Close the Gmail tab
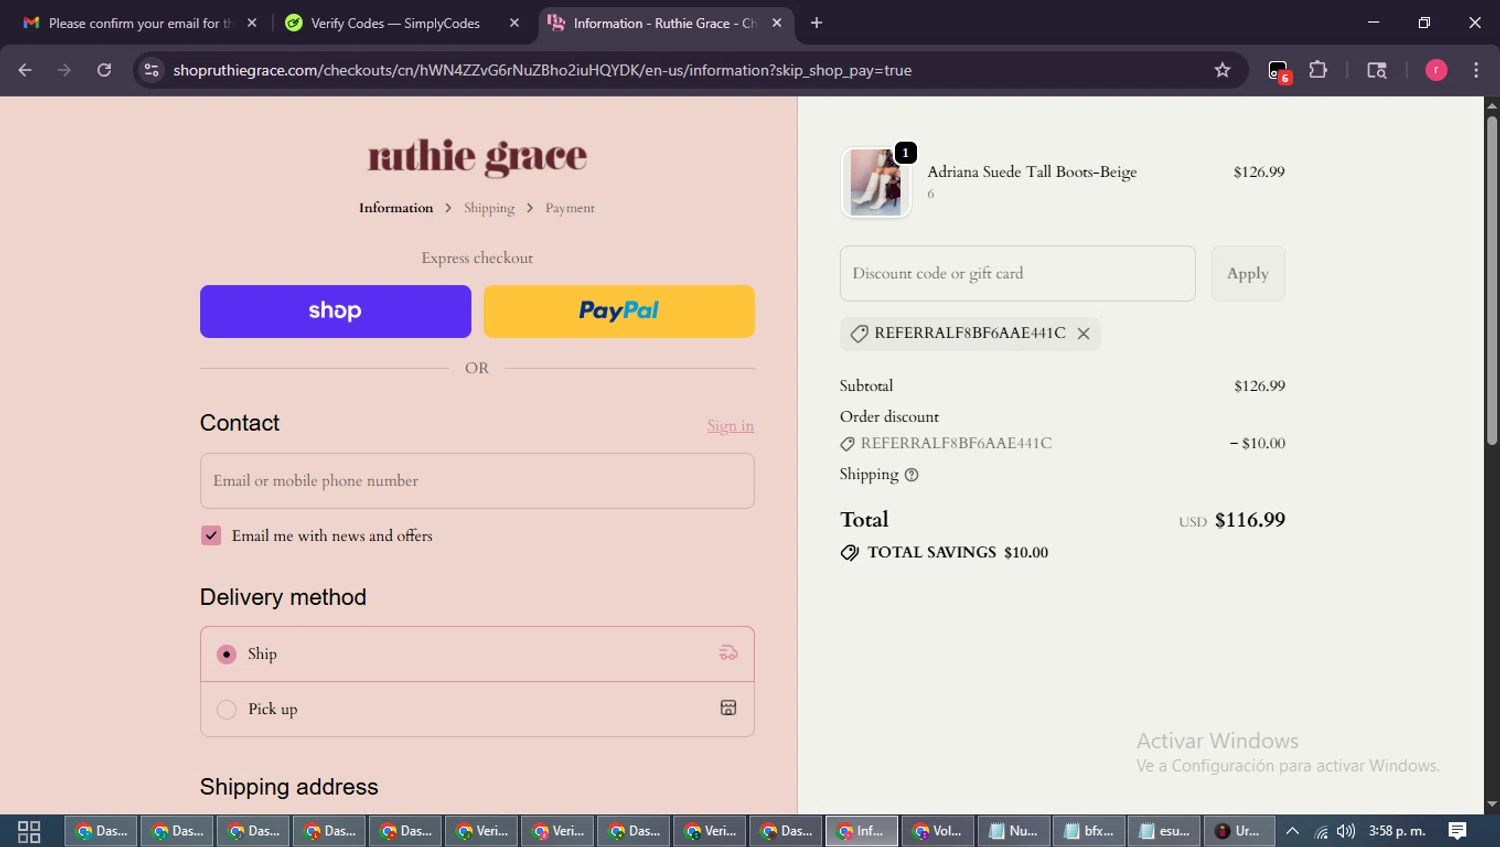The image size is (1500, 847). tap(252, 23)
